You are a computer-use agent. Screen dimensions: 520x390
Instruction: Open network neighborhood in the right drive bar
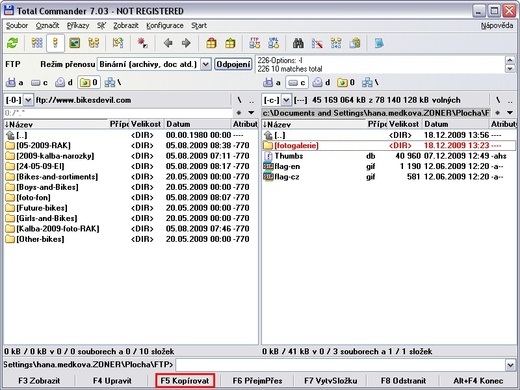tap(370, 82)
